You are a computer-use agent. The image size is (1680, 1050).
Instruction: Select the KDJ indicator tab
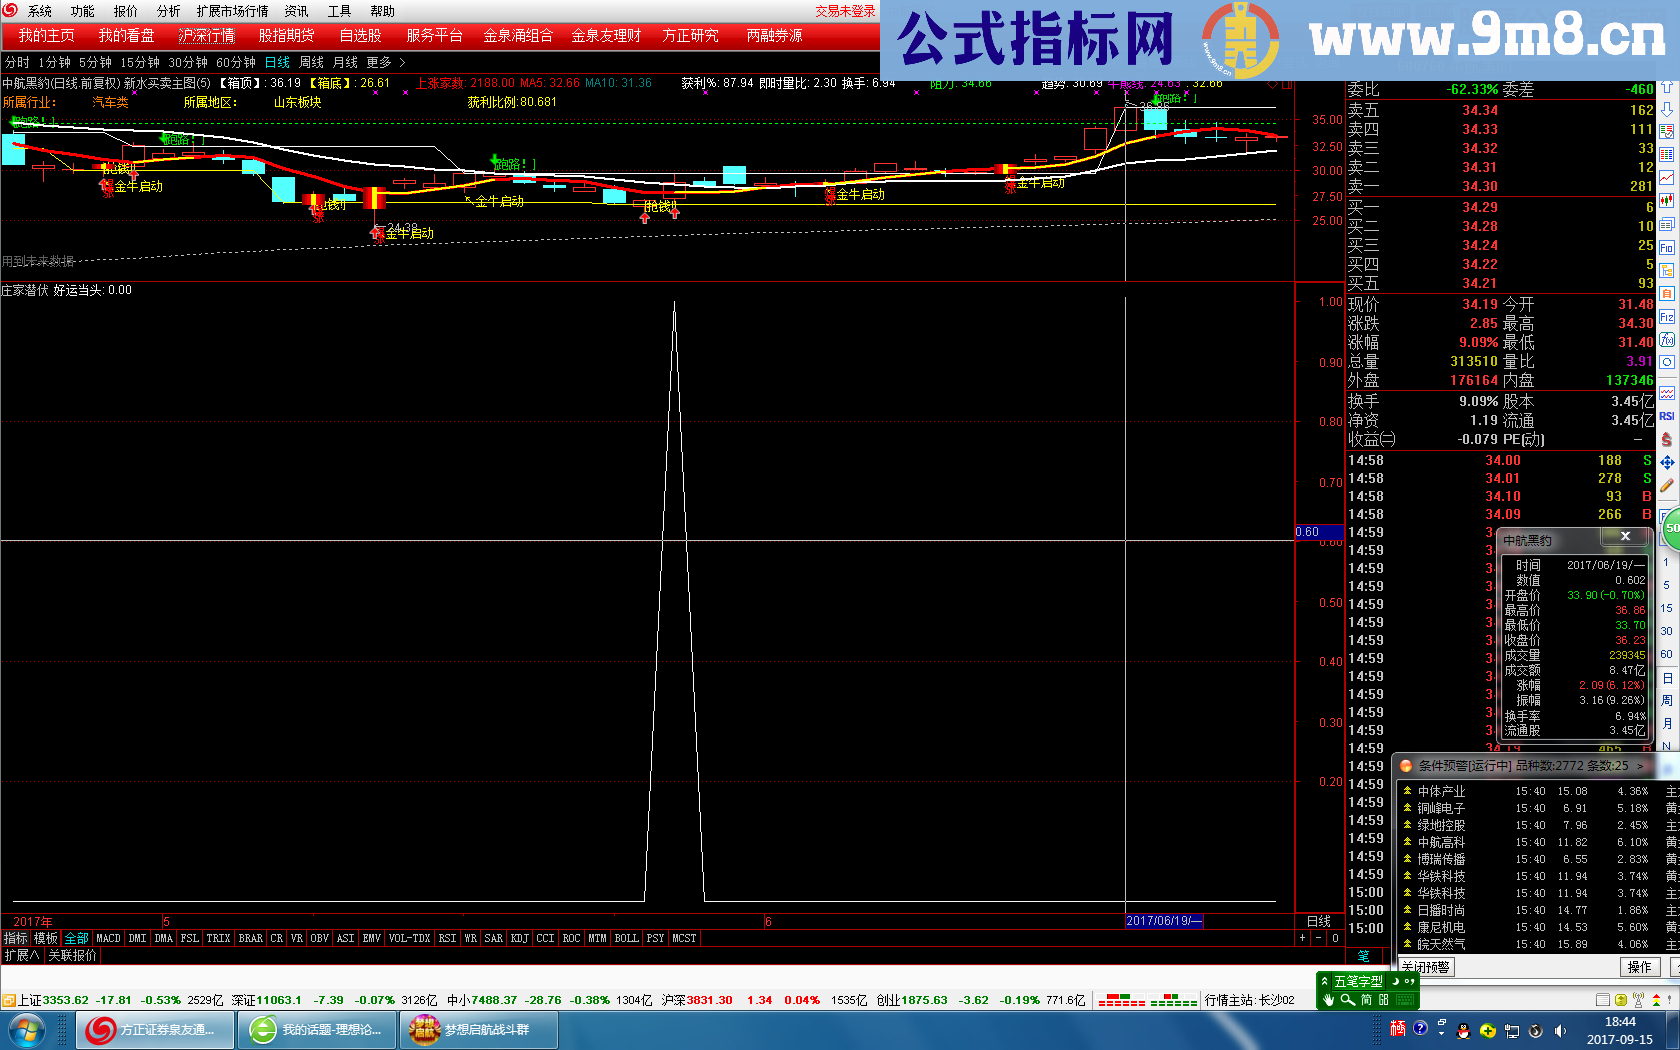tap(519, 938)
